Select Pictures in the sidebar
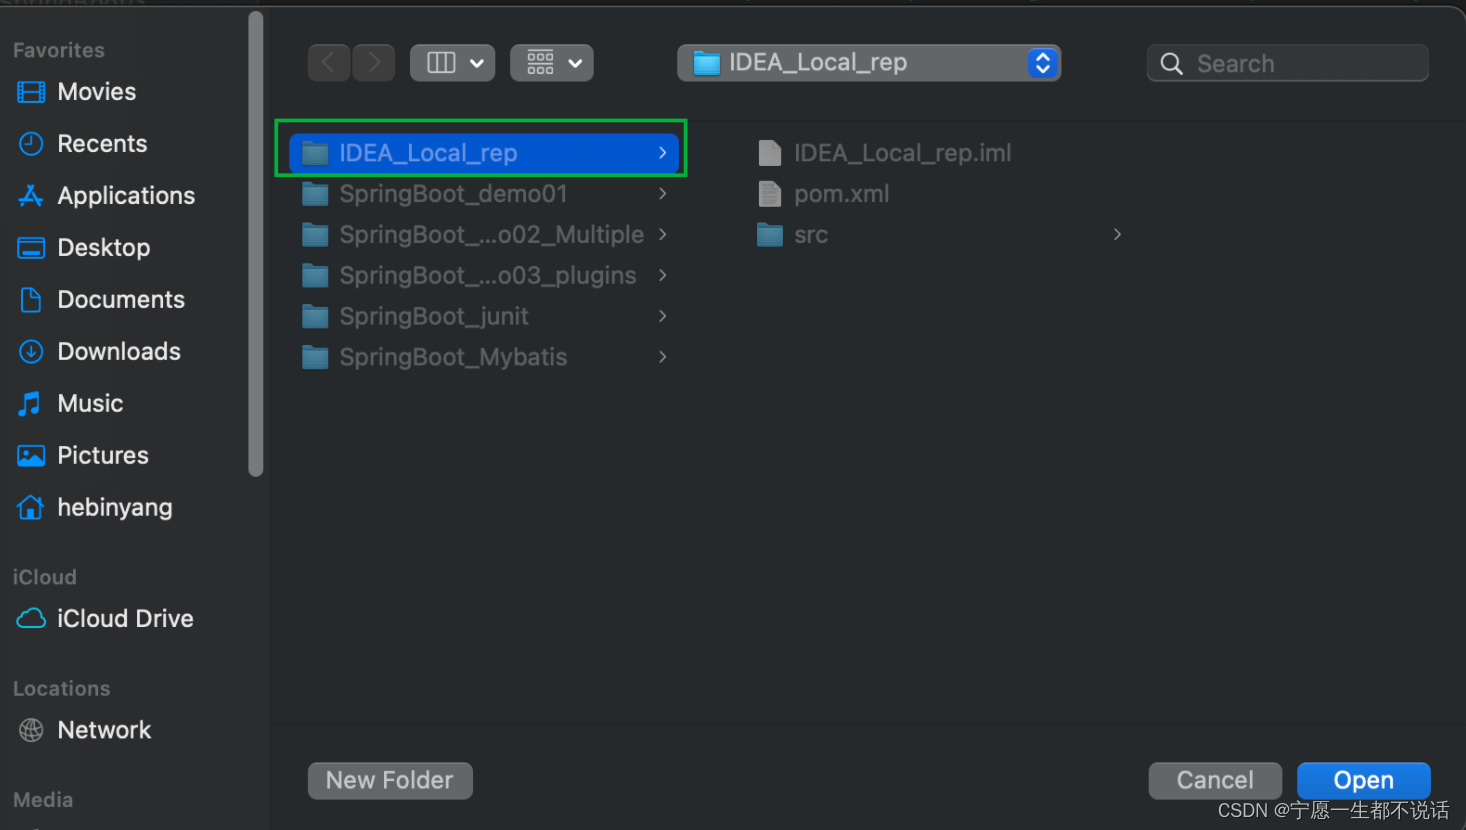Screen dimensions: 1466x830 point(83,456)
